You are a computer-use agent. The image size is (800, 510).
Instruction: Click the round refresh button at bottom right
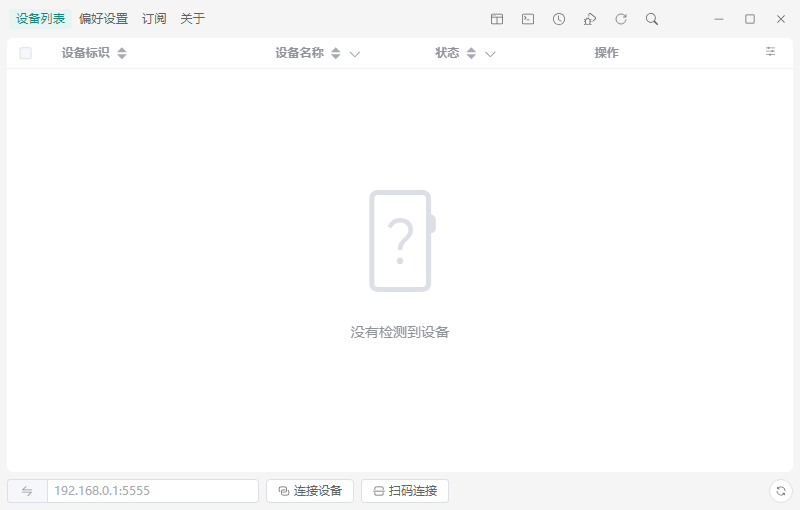pyautogui.click(x=781, y=491)
